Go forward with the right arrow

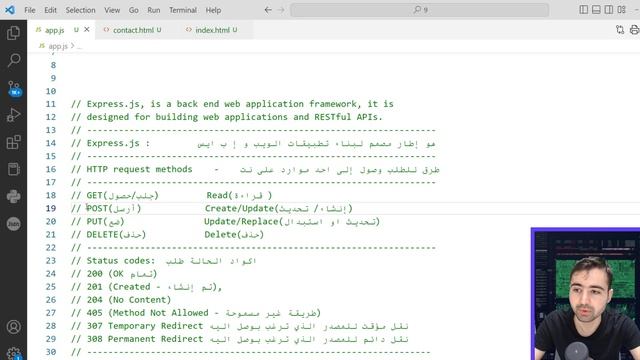(281, 10)
